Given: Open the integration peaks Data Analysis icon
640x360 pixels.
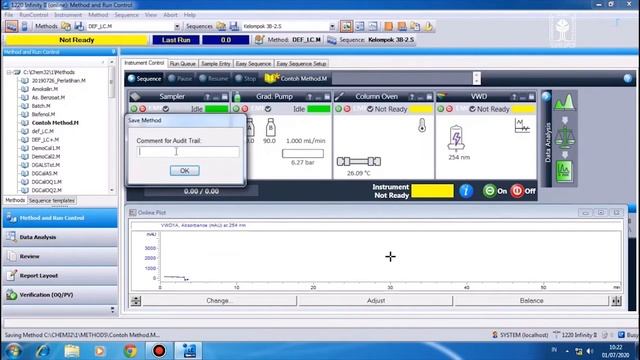Looking at the screenshot, I should click(564, 102).
